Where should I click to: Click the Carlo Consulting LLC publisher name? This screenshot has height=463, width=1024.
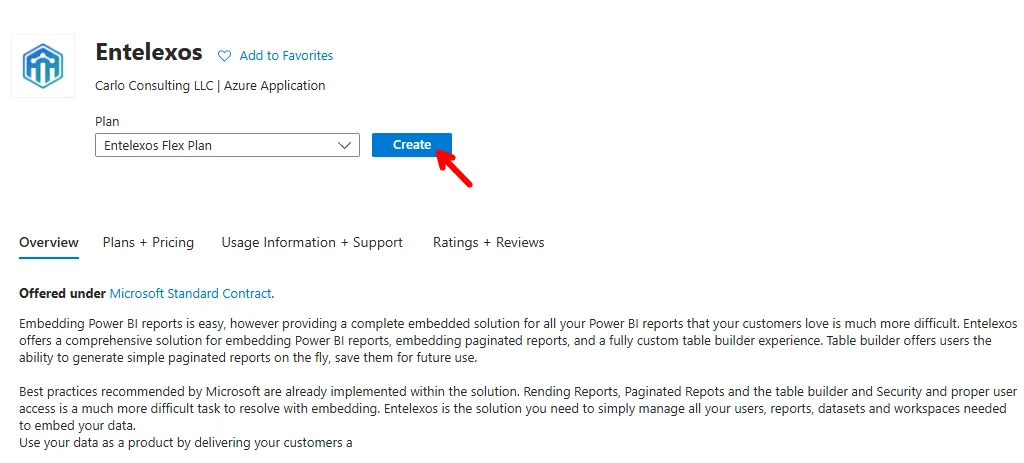154,86
